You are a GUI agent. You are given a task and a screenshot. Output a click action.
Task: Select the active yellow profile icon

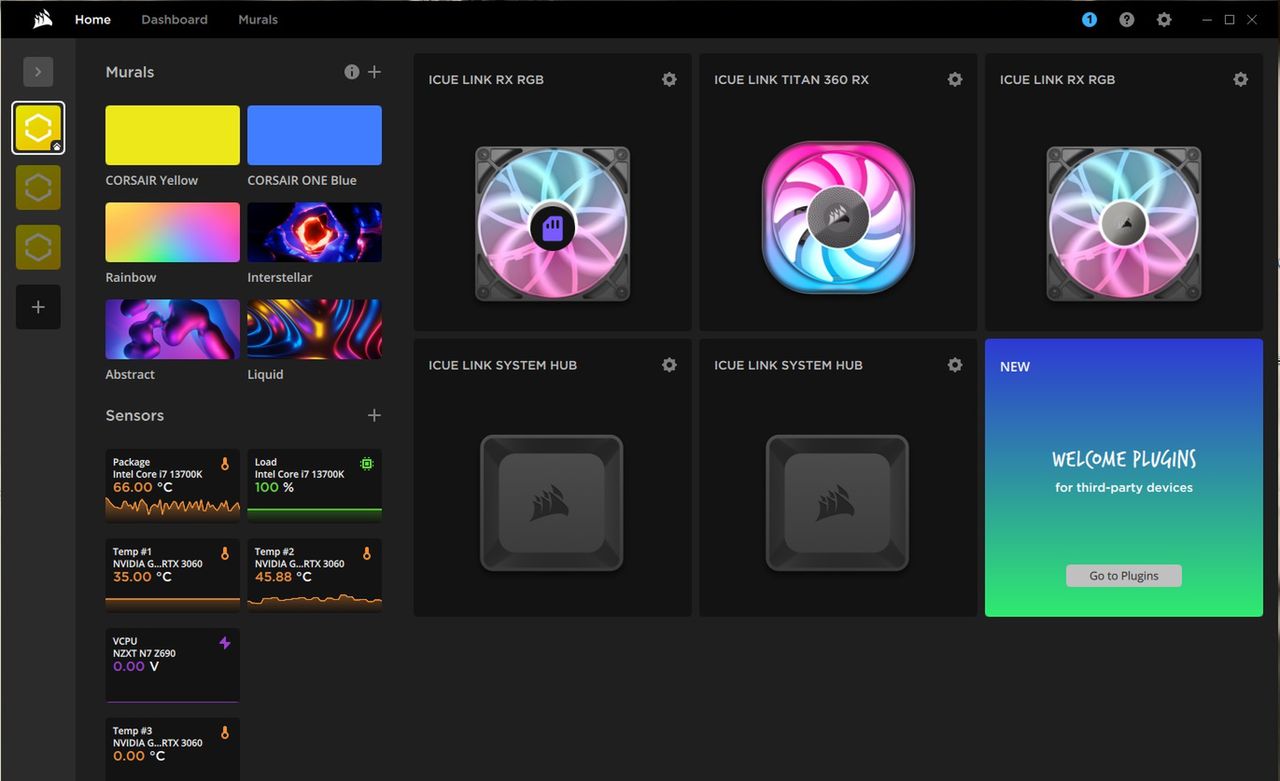click(x=38, y=128)
